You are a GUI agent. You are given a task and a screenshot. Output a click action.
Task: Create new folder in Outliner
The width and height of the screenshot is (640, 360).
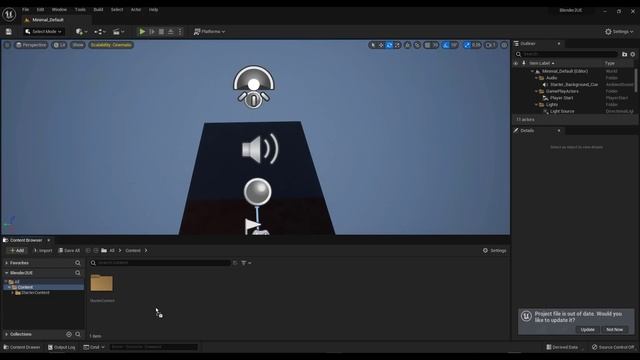(x=624, y=54)
